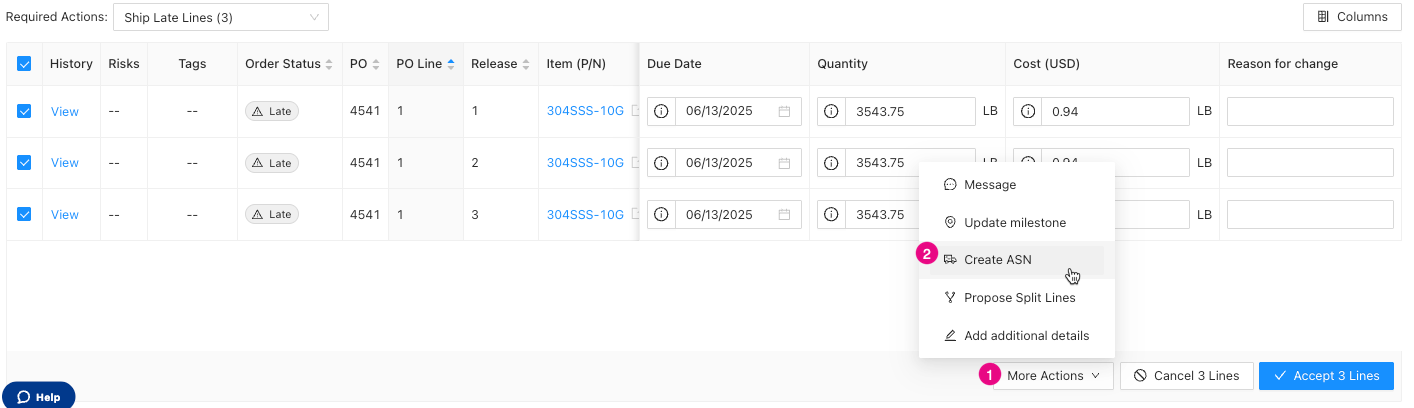Open the Help chat widget
This screenshot has width=1414, height=408.
click(39, 396)
